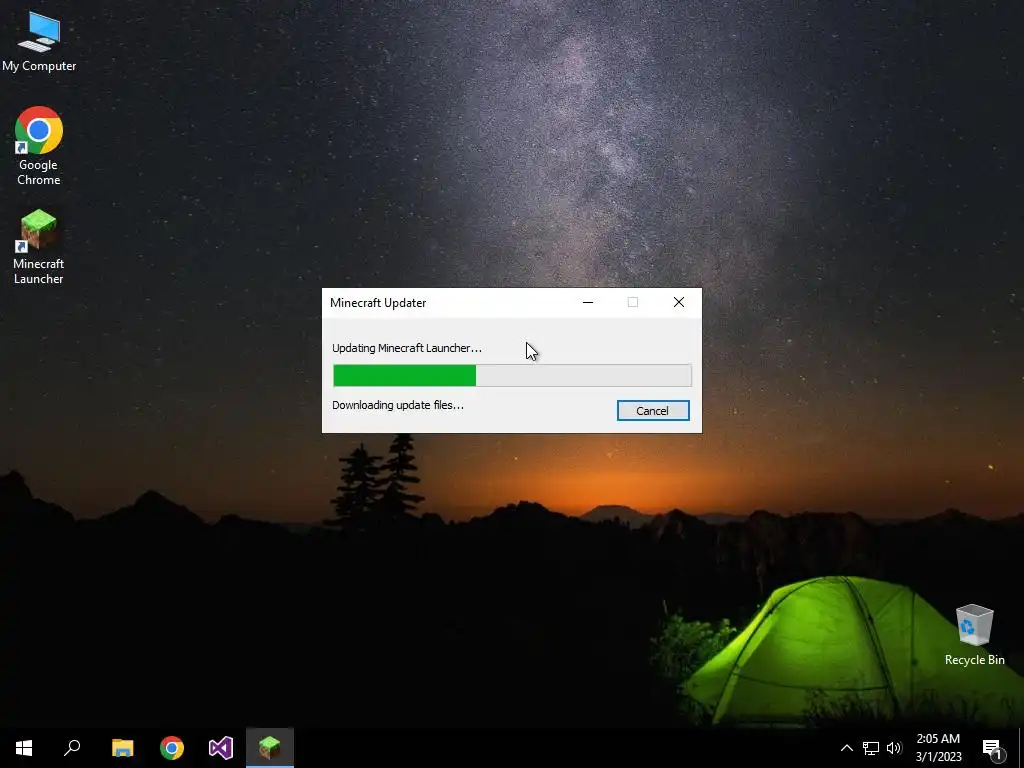The height and width of the screenshot is (768, 1024).
Task: Click the Minecraft Updater title bar text
Action: [378, 303]
